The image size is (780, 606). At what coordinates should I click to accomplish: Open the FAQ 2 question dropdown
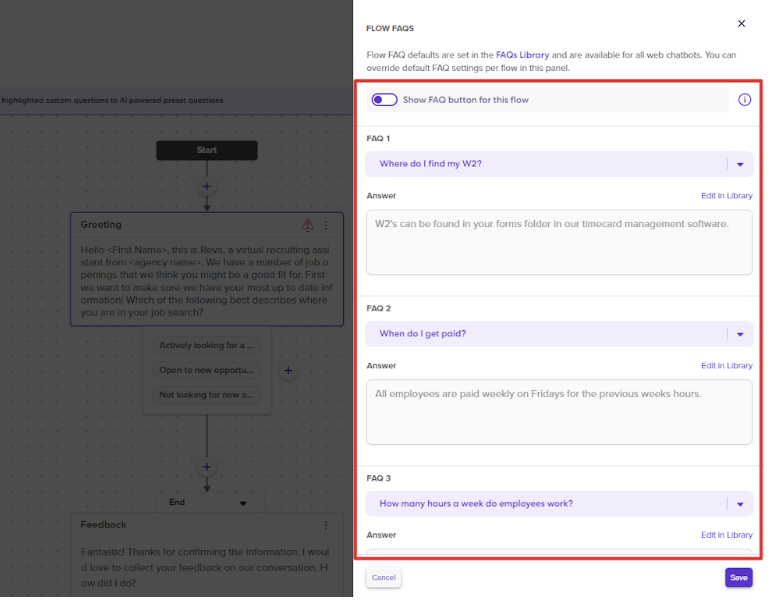(x=740, y=334)
